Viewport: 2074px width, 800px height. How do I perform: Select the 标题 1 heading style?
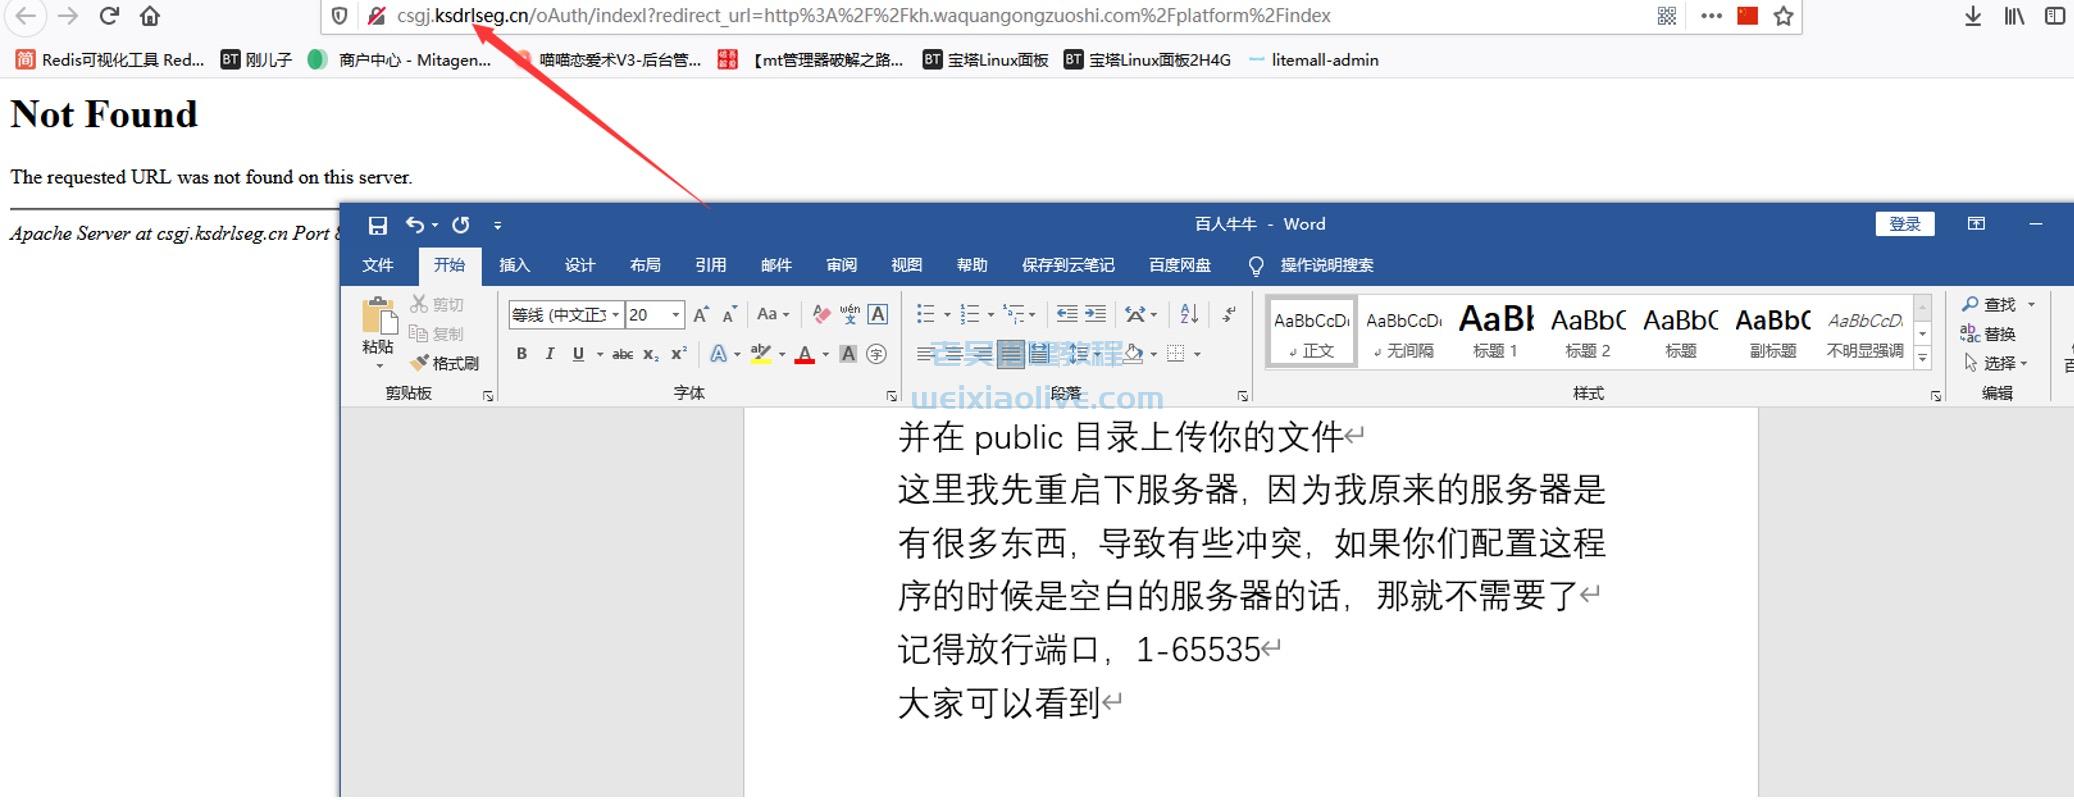1495,331
